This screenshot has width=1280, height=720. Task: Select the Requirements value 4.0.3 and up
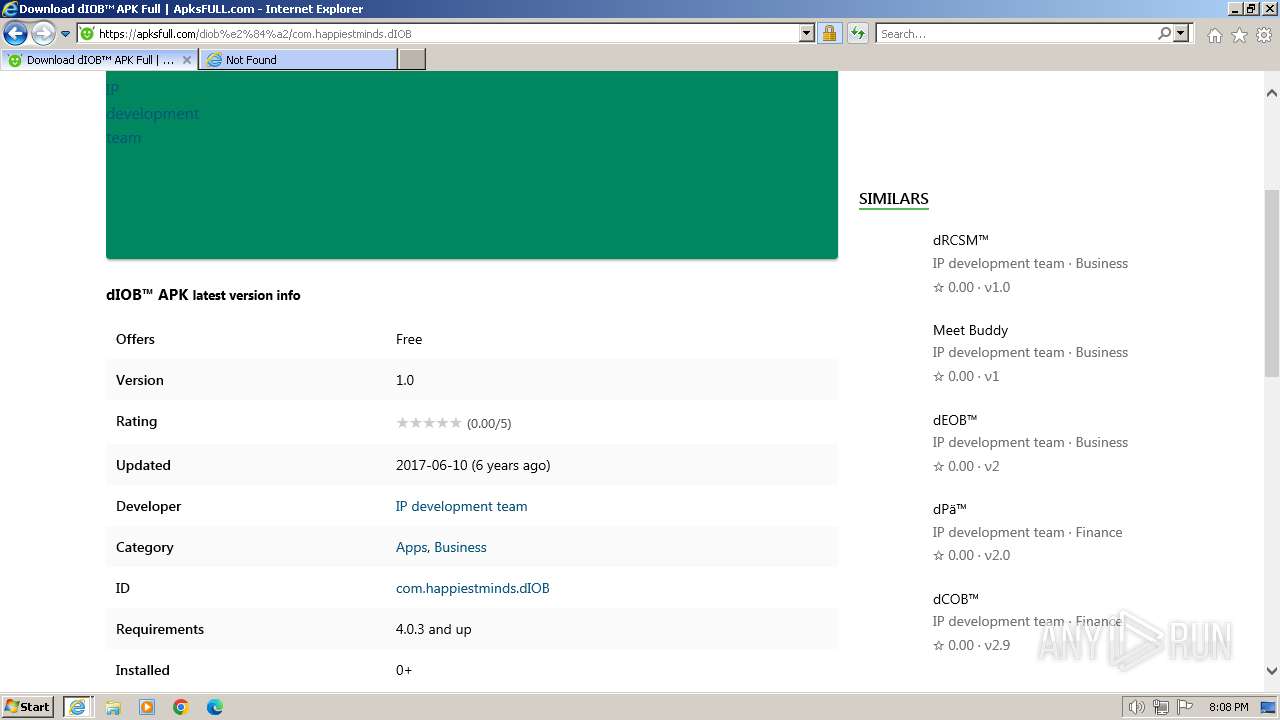point(434,629)
